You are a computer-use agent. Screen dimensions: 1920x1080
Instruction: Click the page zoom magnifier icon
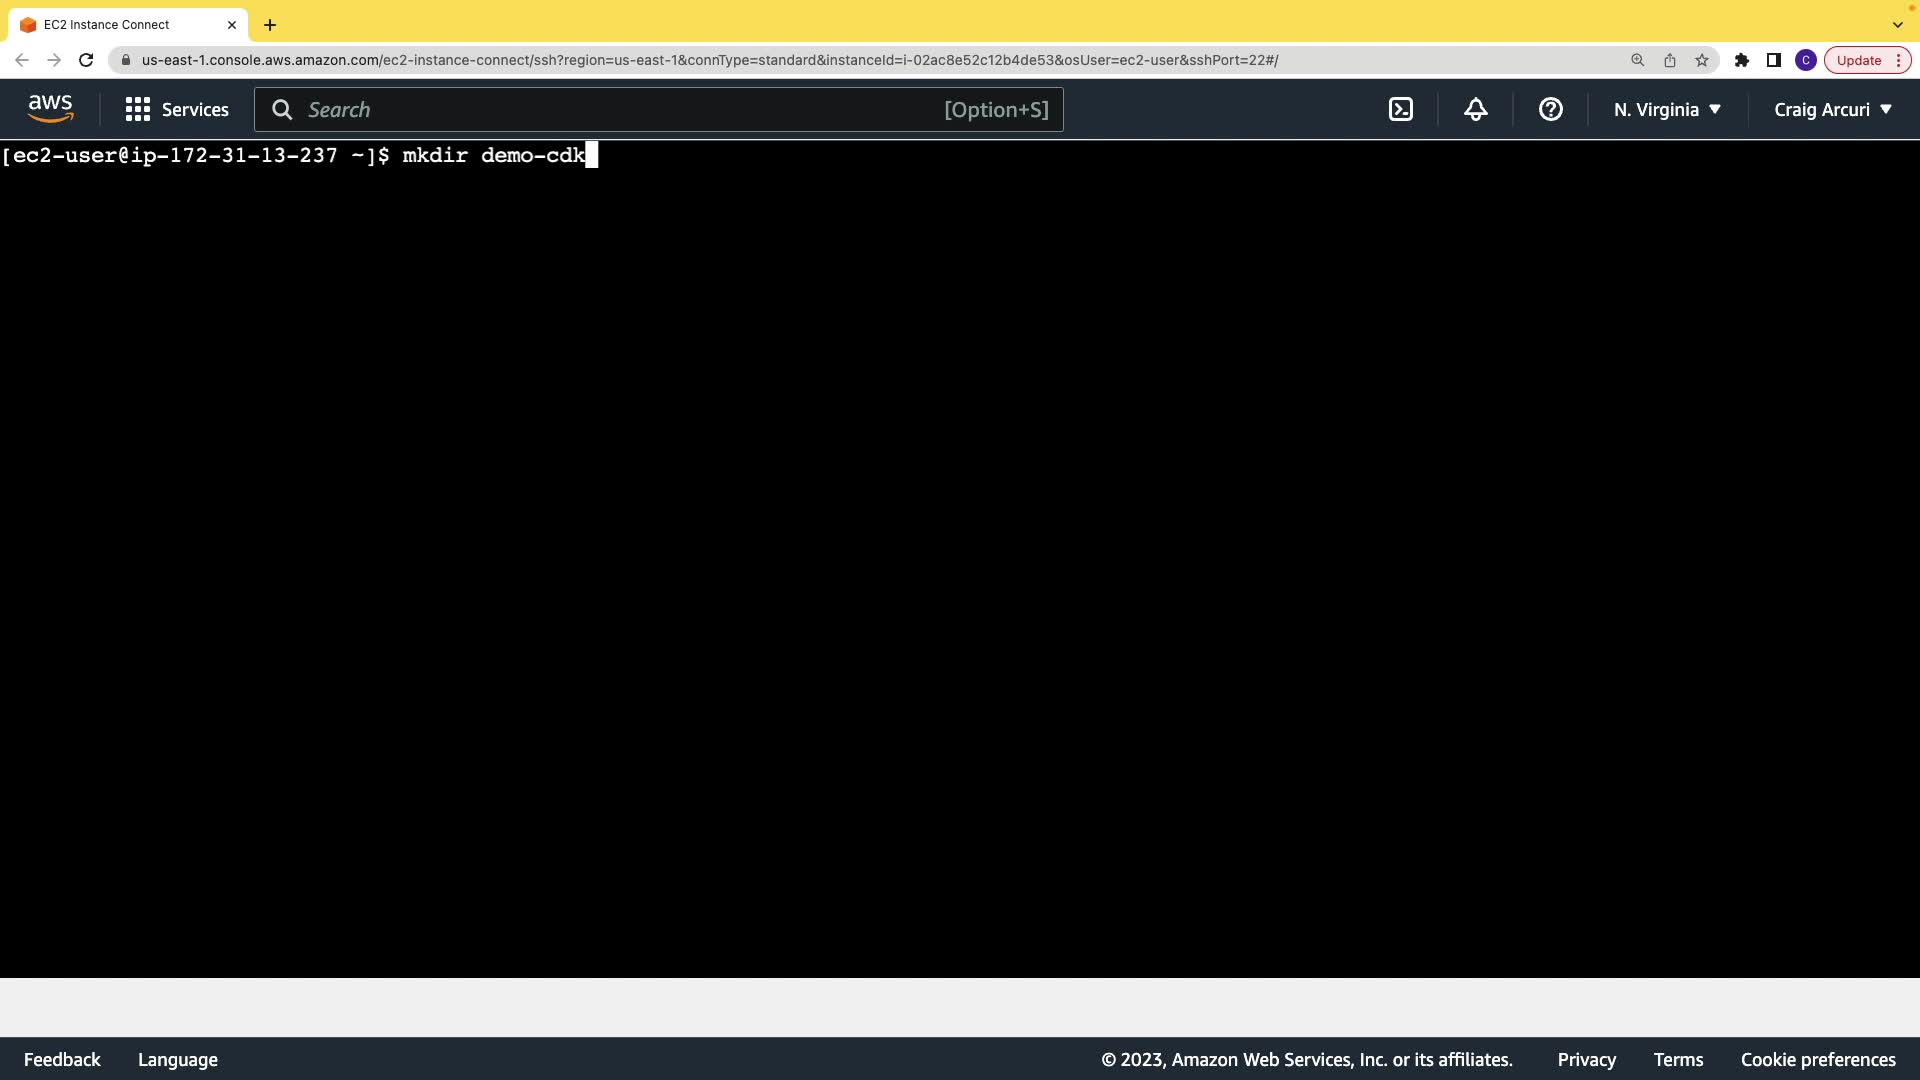[1637, 60]
